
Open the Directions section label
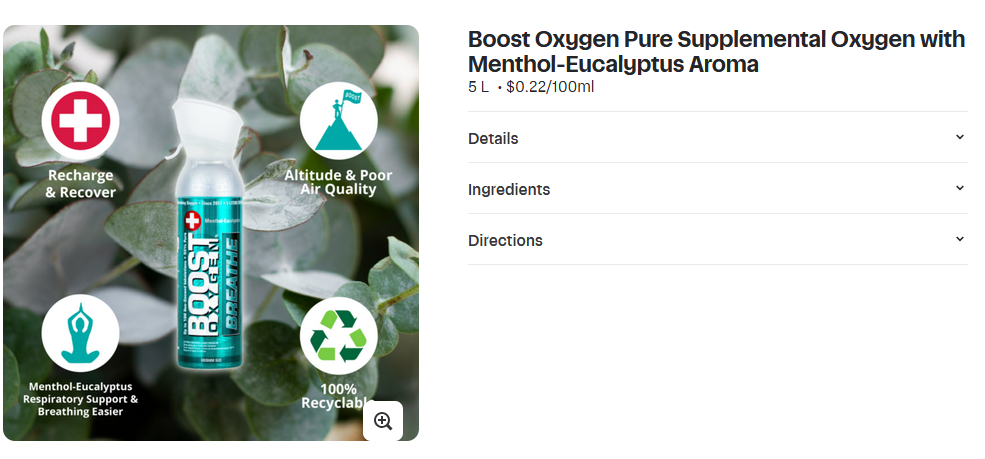pos(505,240)
